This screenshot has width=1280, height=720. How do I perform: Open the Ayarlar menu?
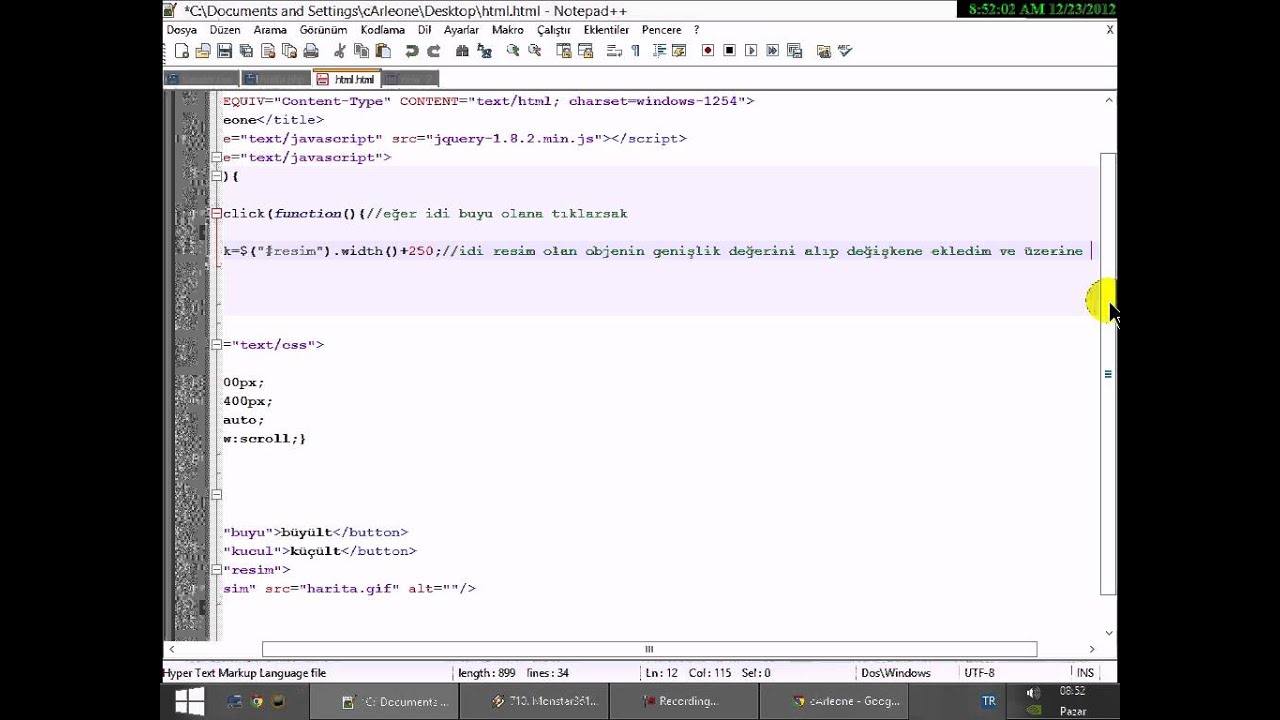click(461, 30)
